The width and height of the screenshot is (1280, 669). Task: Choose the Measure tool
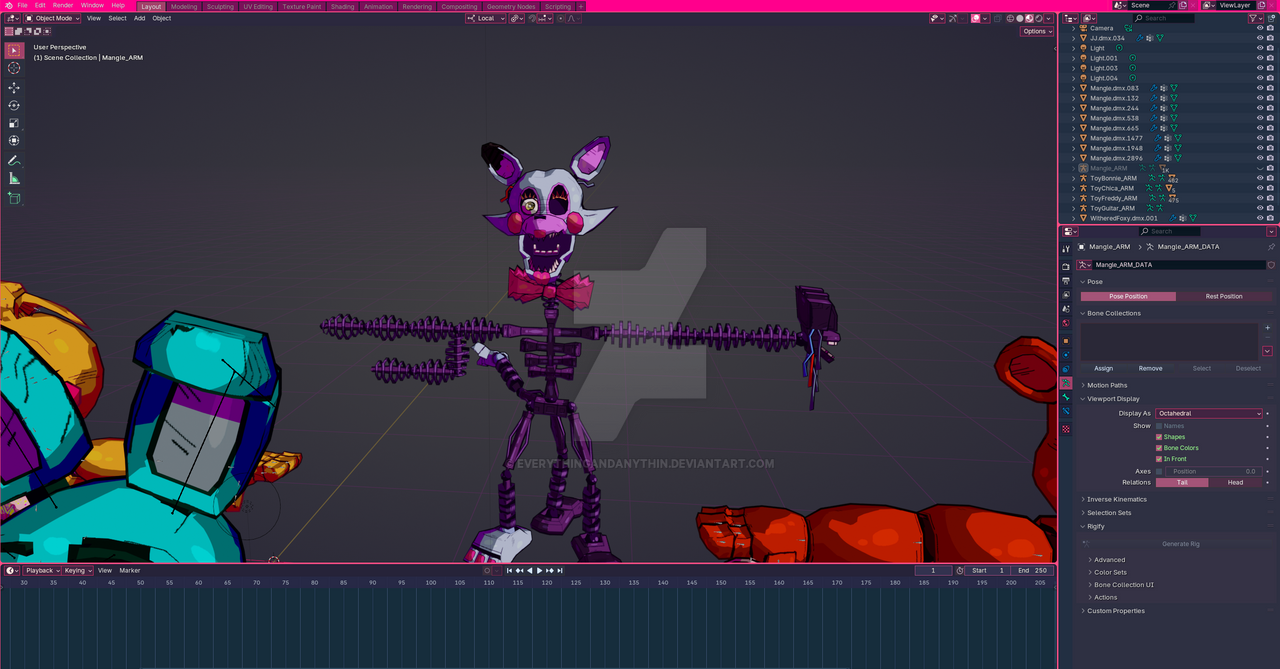click(x=14, y=178)
